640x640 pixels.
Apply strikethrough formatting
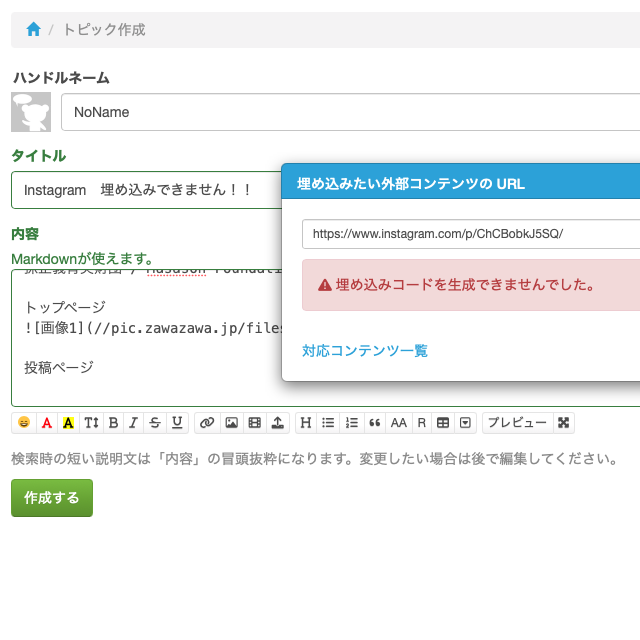tap(155, 422)
